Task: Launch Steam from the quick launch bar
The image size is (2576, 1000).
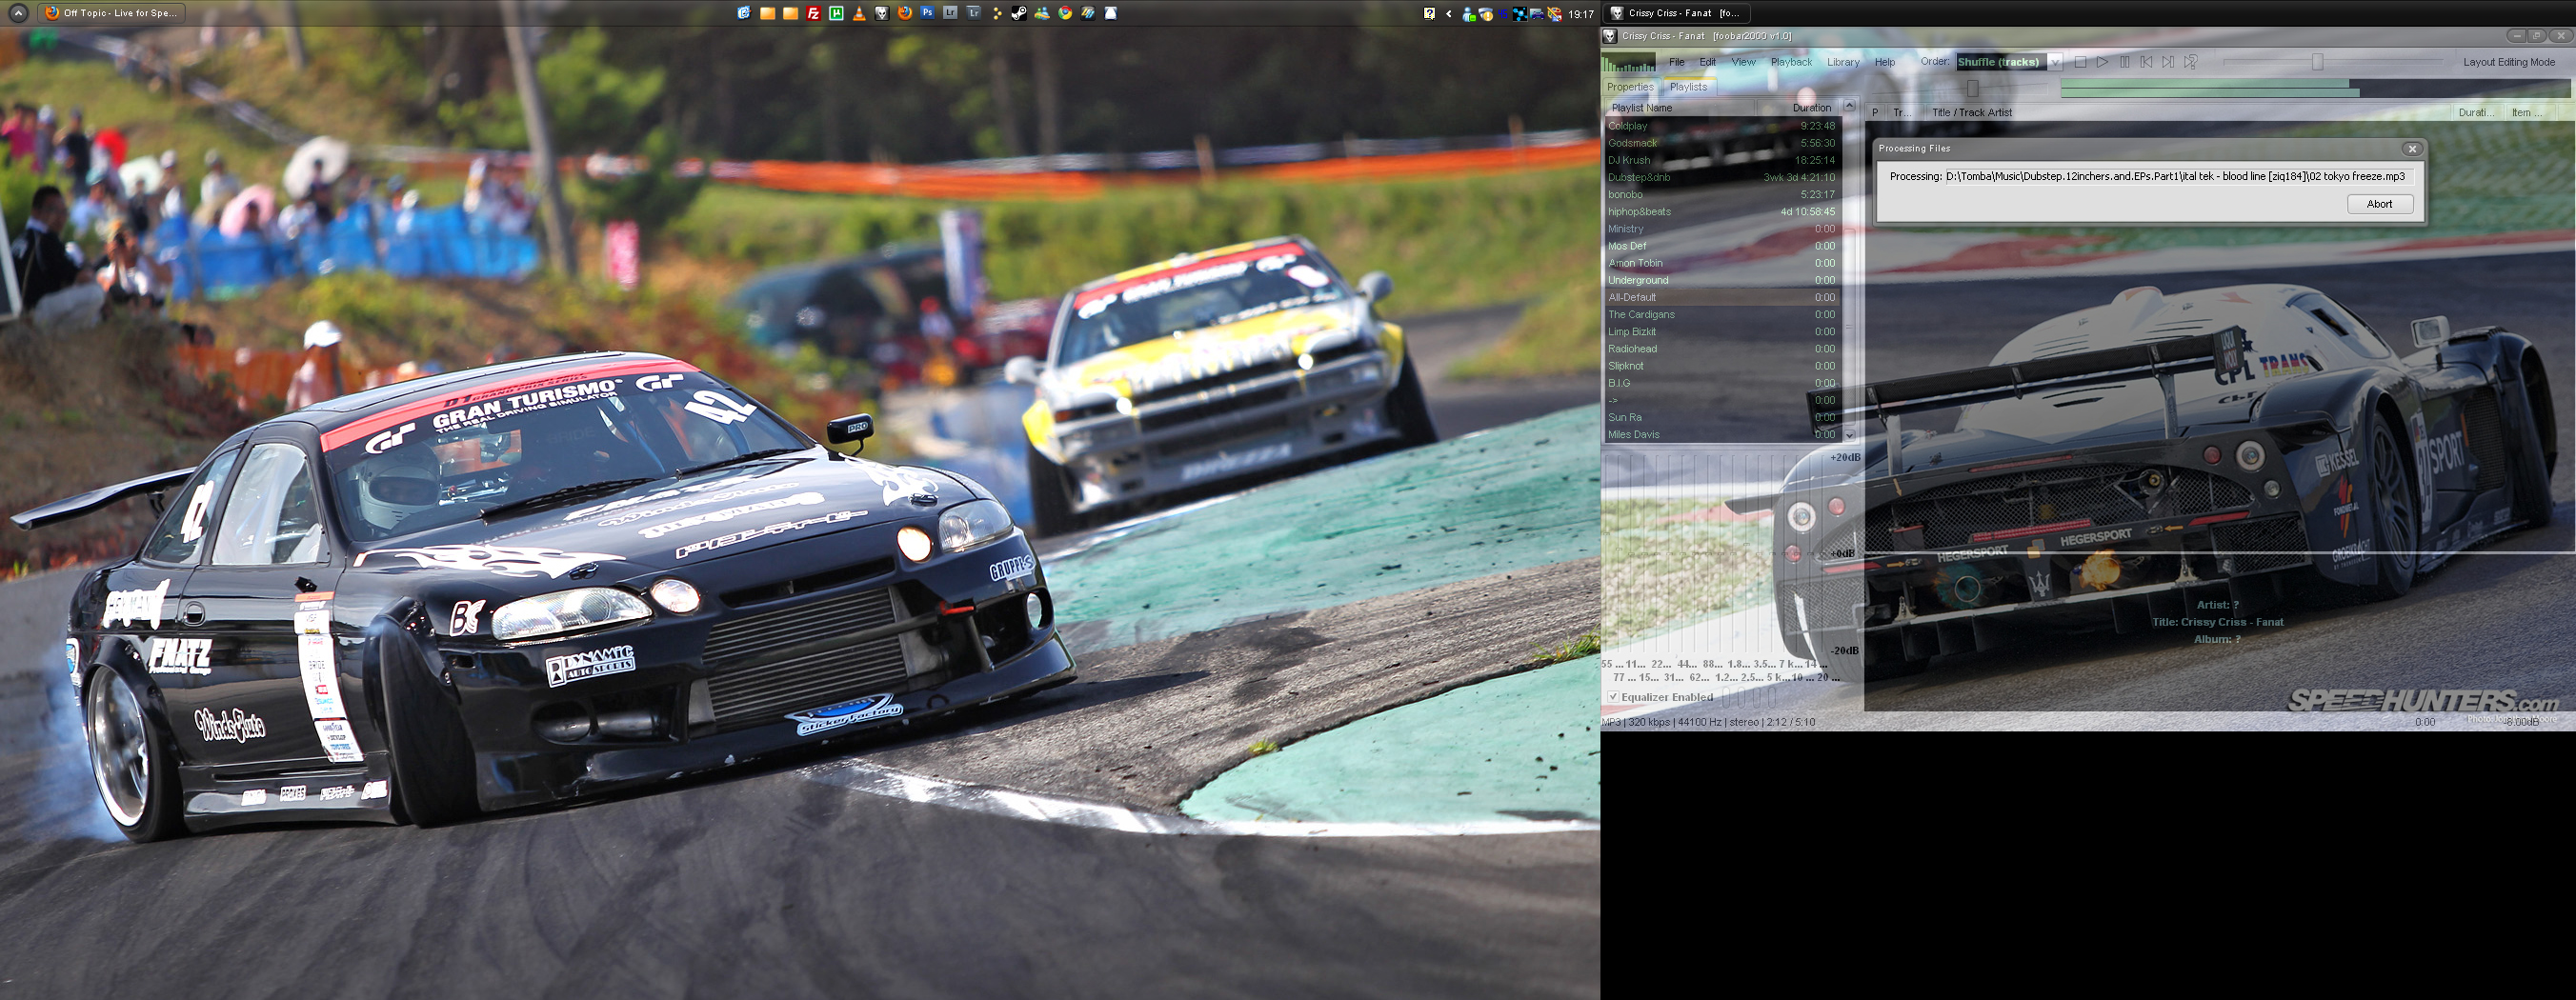Action: pos(1019,13)
